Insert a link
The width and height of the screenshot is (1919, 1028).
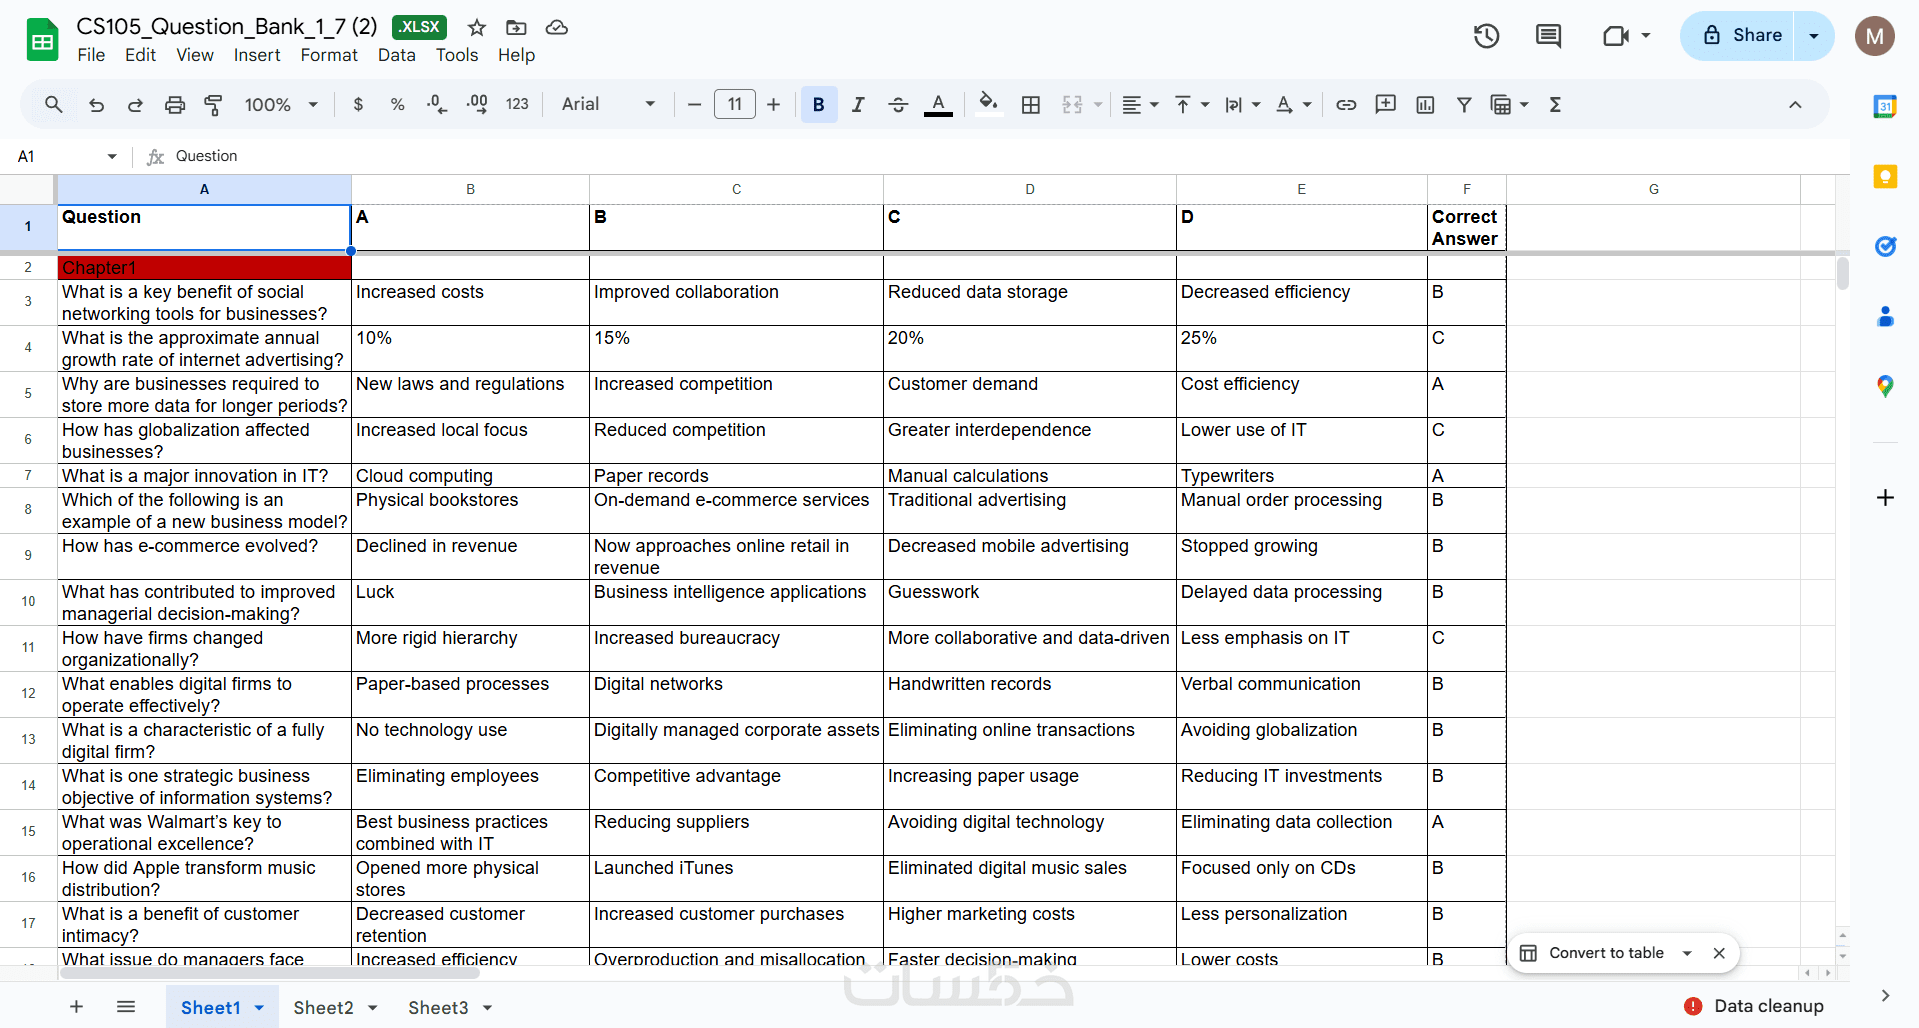click(1346, 104)
